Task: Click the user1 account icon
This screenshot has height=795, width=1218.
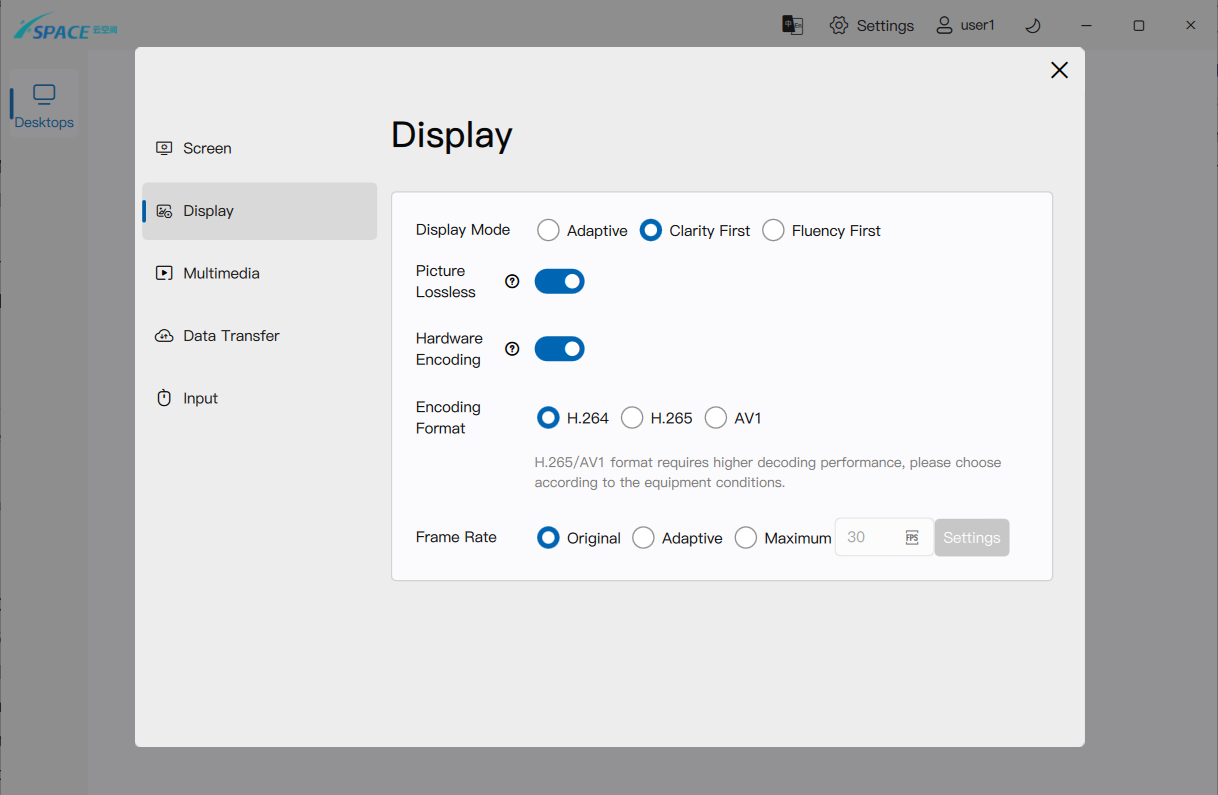Action: 944,25
